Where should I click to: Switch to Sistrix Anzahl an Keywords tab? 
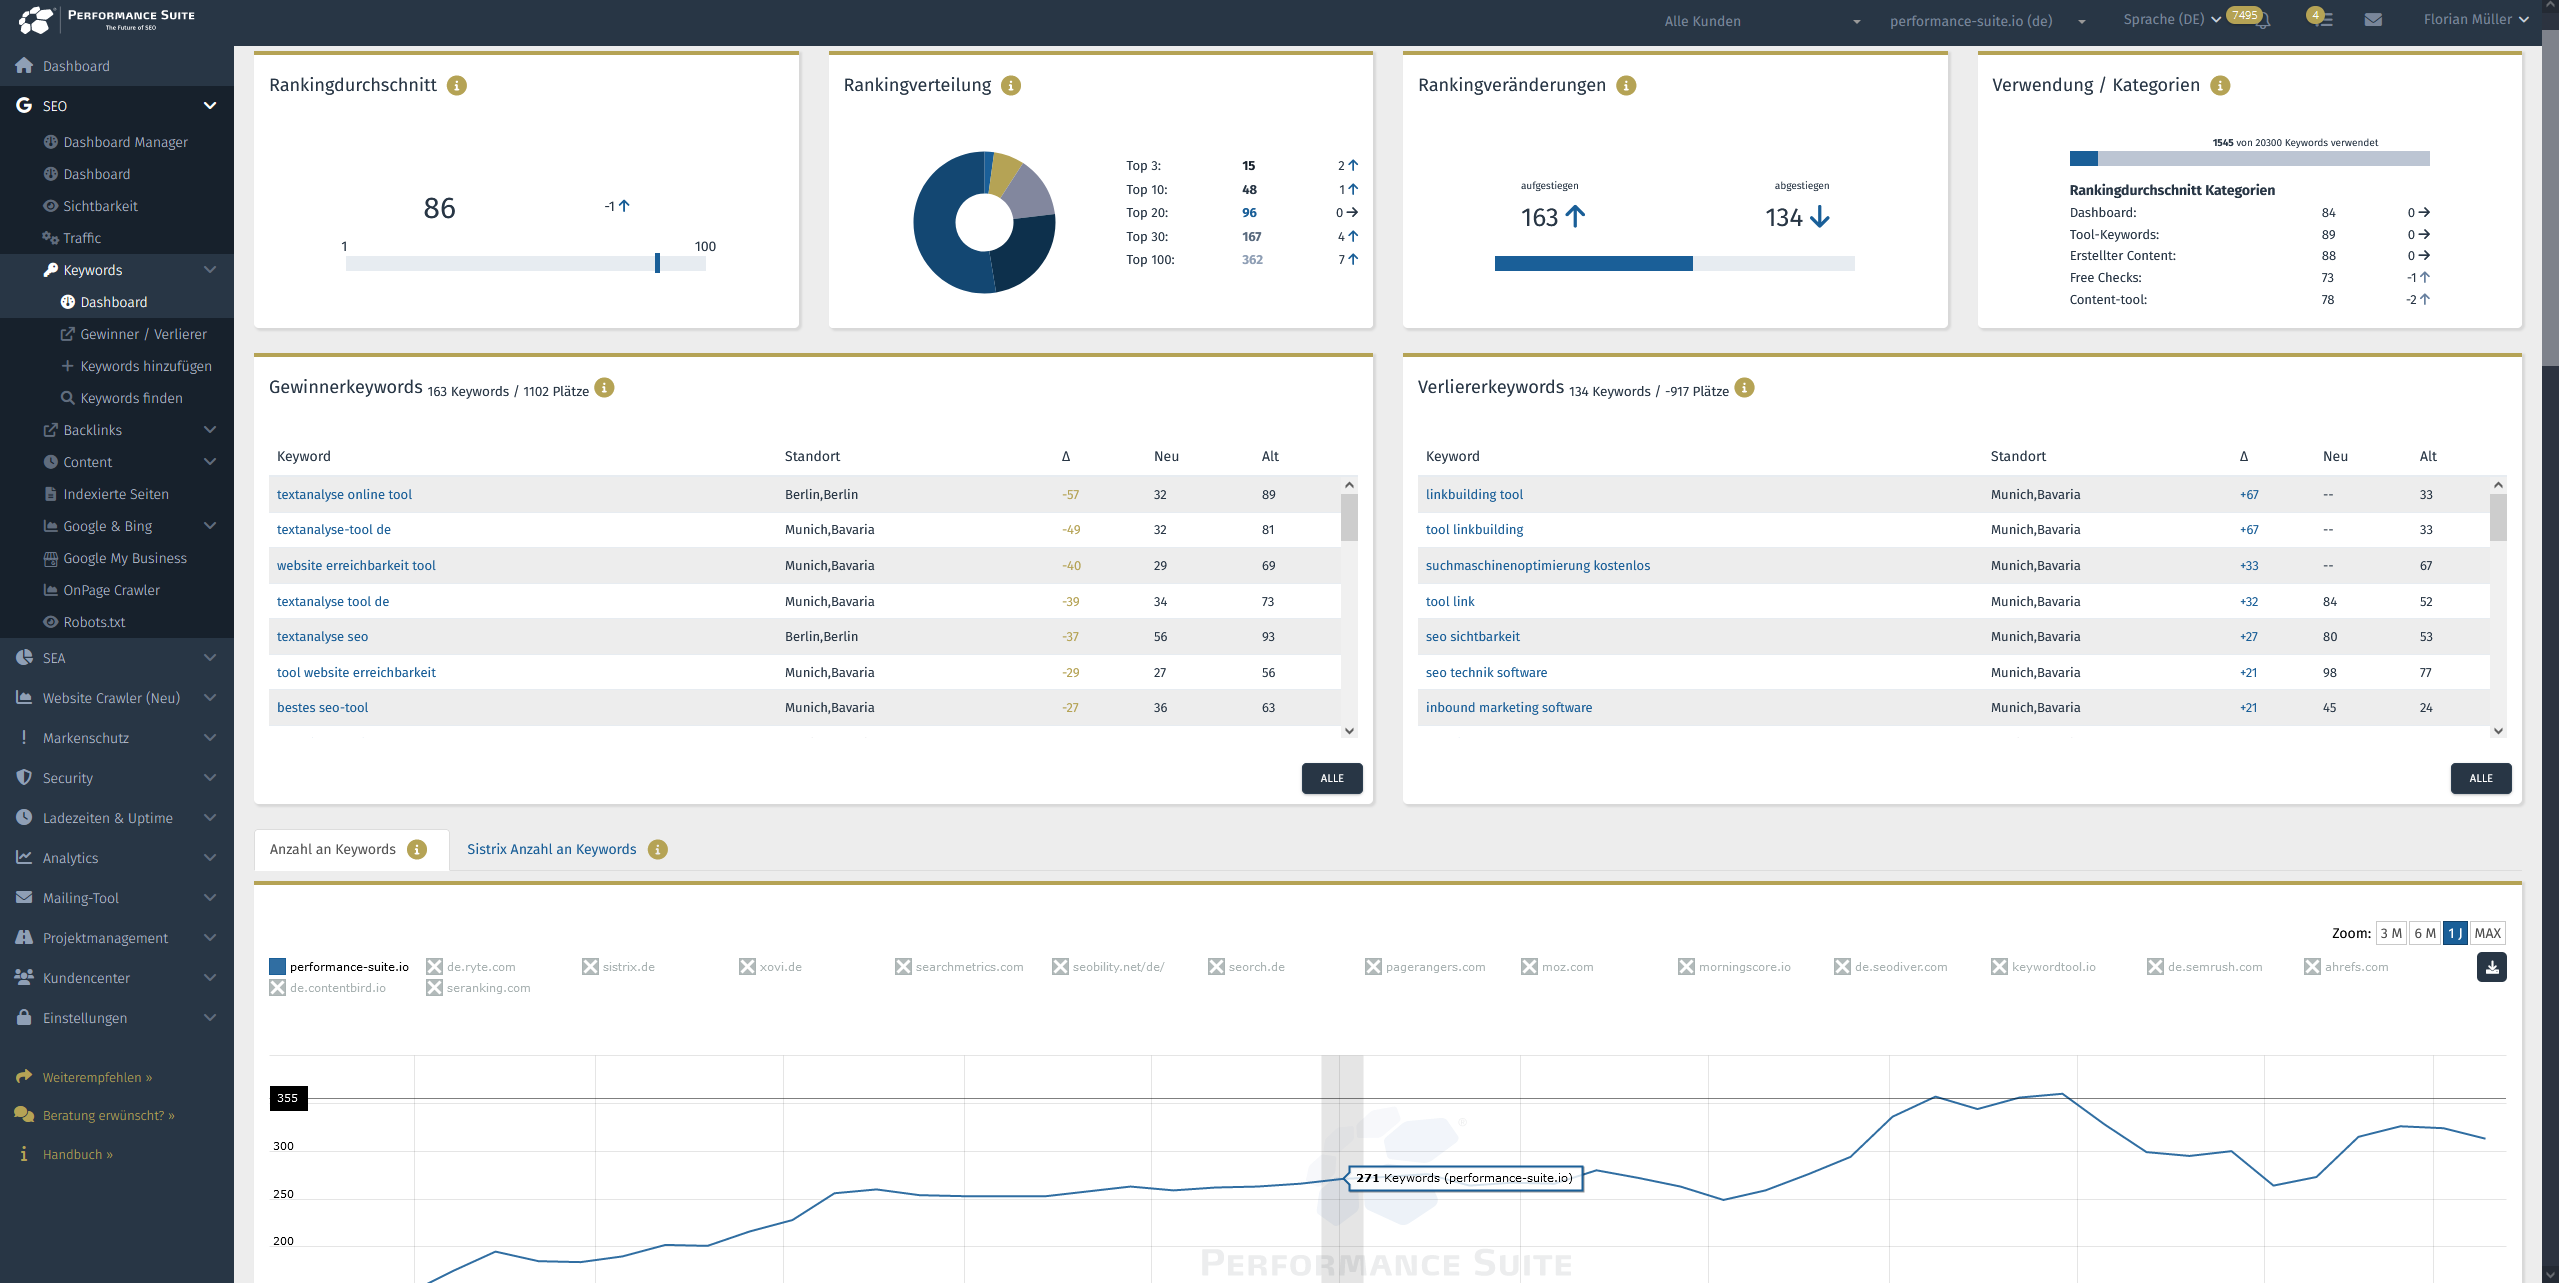[551, 849]
